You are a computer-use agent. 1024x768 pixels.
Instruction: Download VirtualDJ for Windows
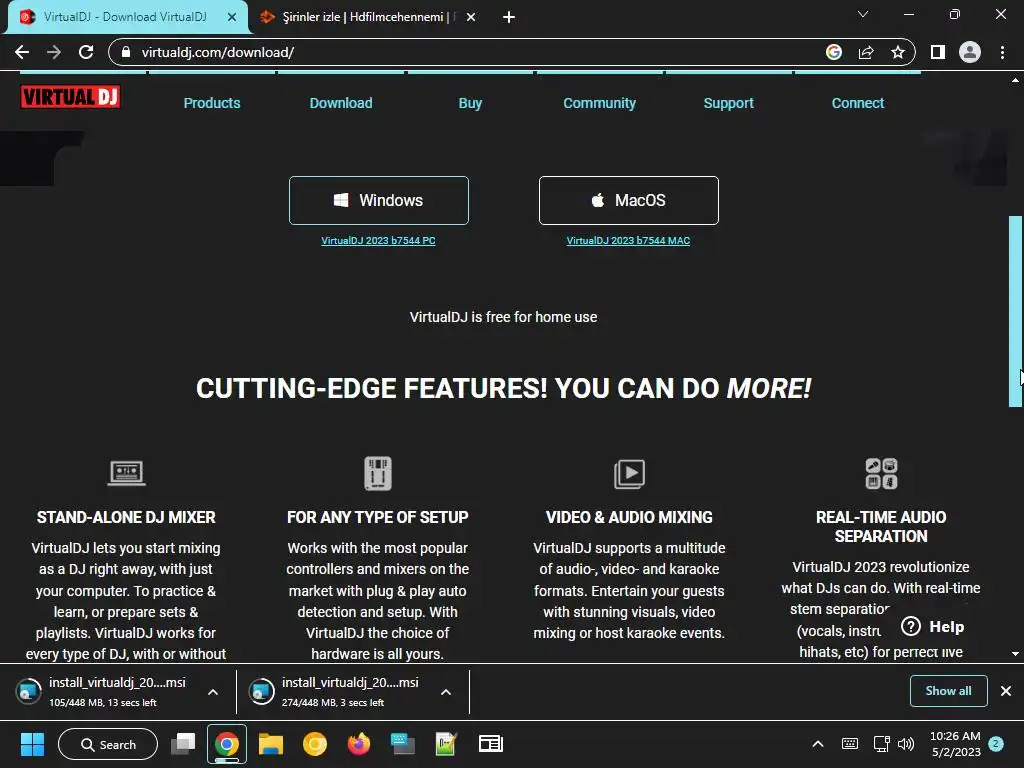click(379, 200)
